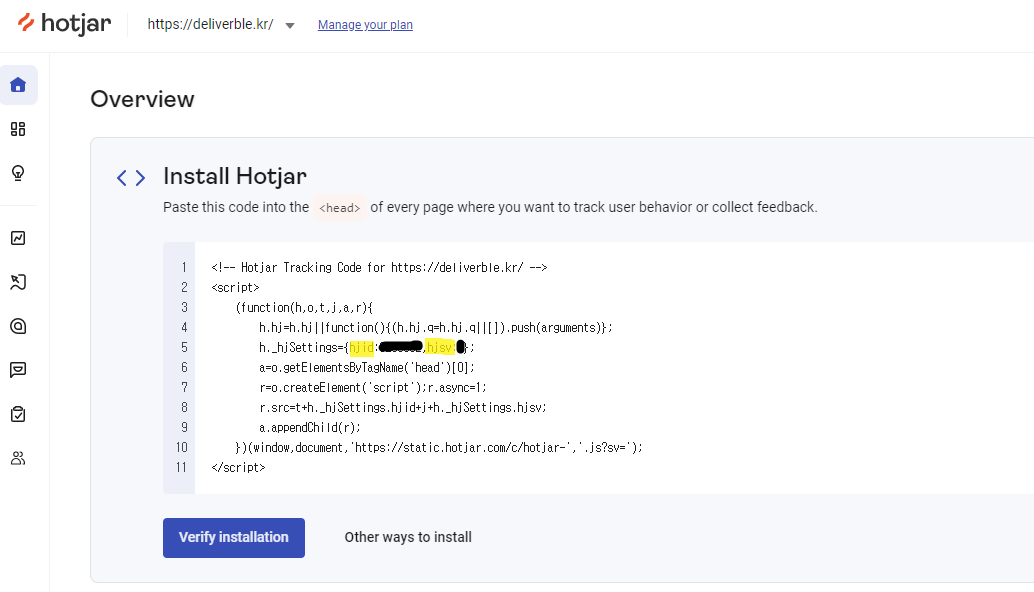Open the Highlights lightbulb sidebar icon
Image resolution: width=1034 pixels, height=592 pixels.
click(x=18, y=173)
